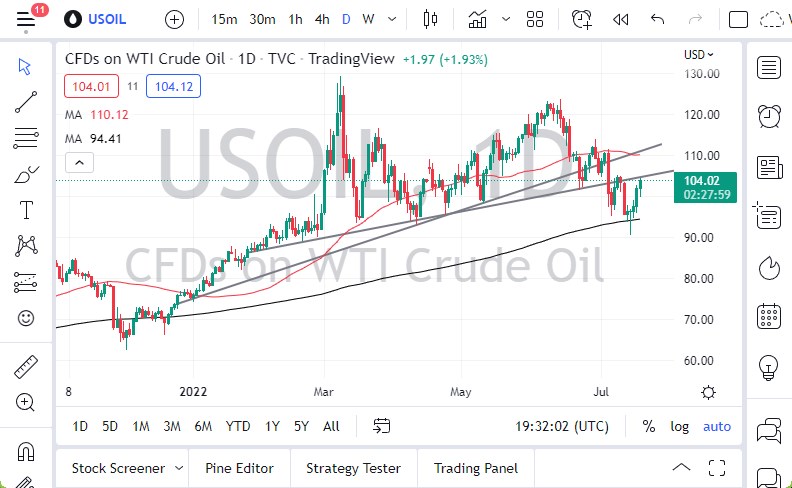This screenshot has width=792, height=488.
Task: Choose the 4h timeframe button
Action: tap(322, 19)
